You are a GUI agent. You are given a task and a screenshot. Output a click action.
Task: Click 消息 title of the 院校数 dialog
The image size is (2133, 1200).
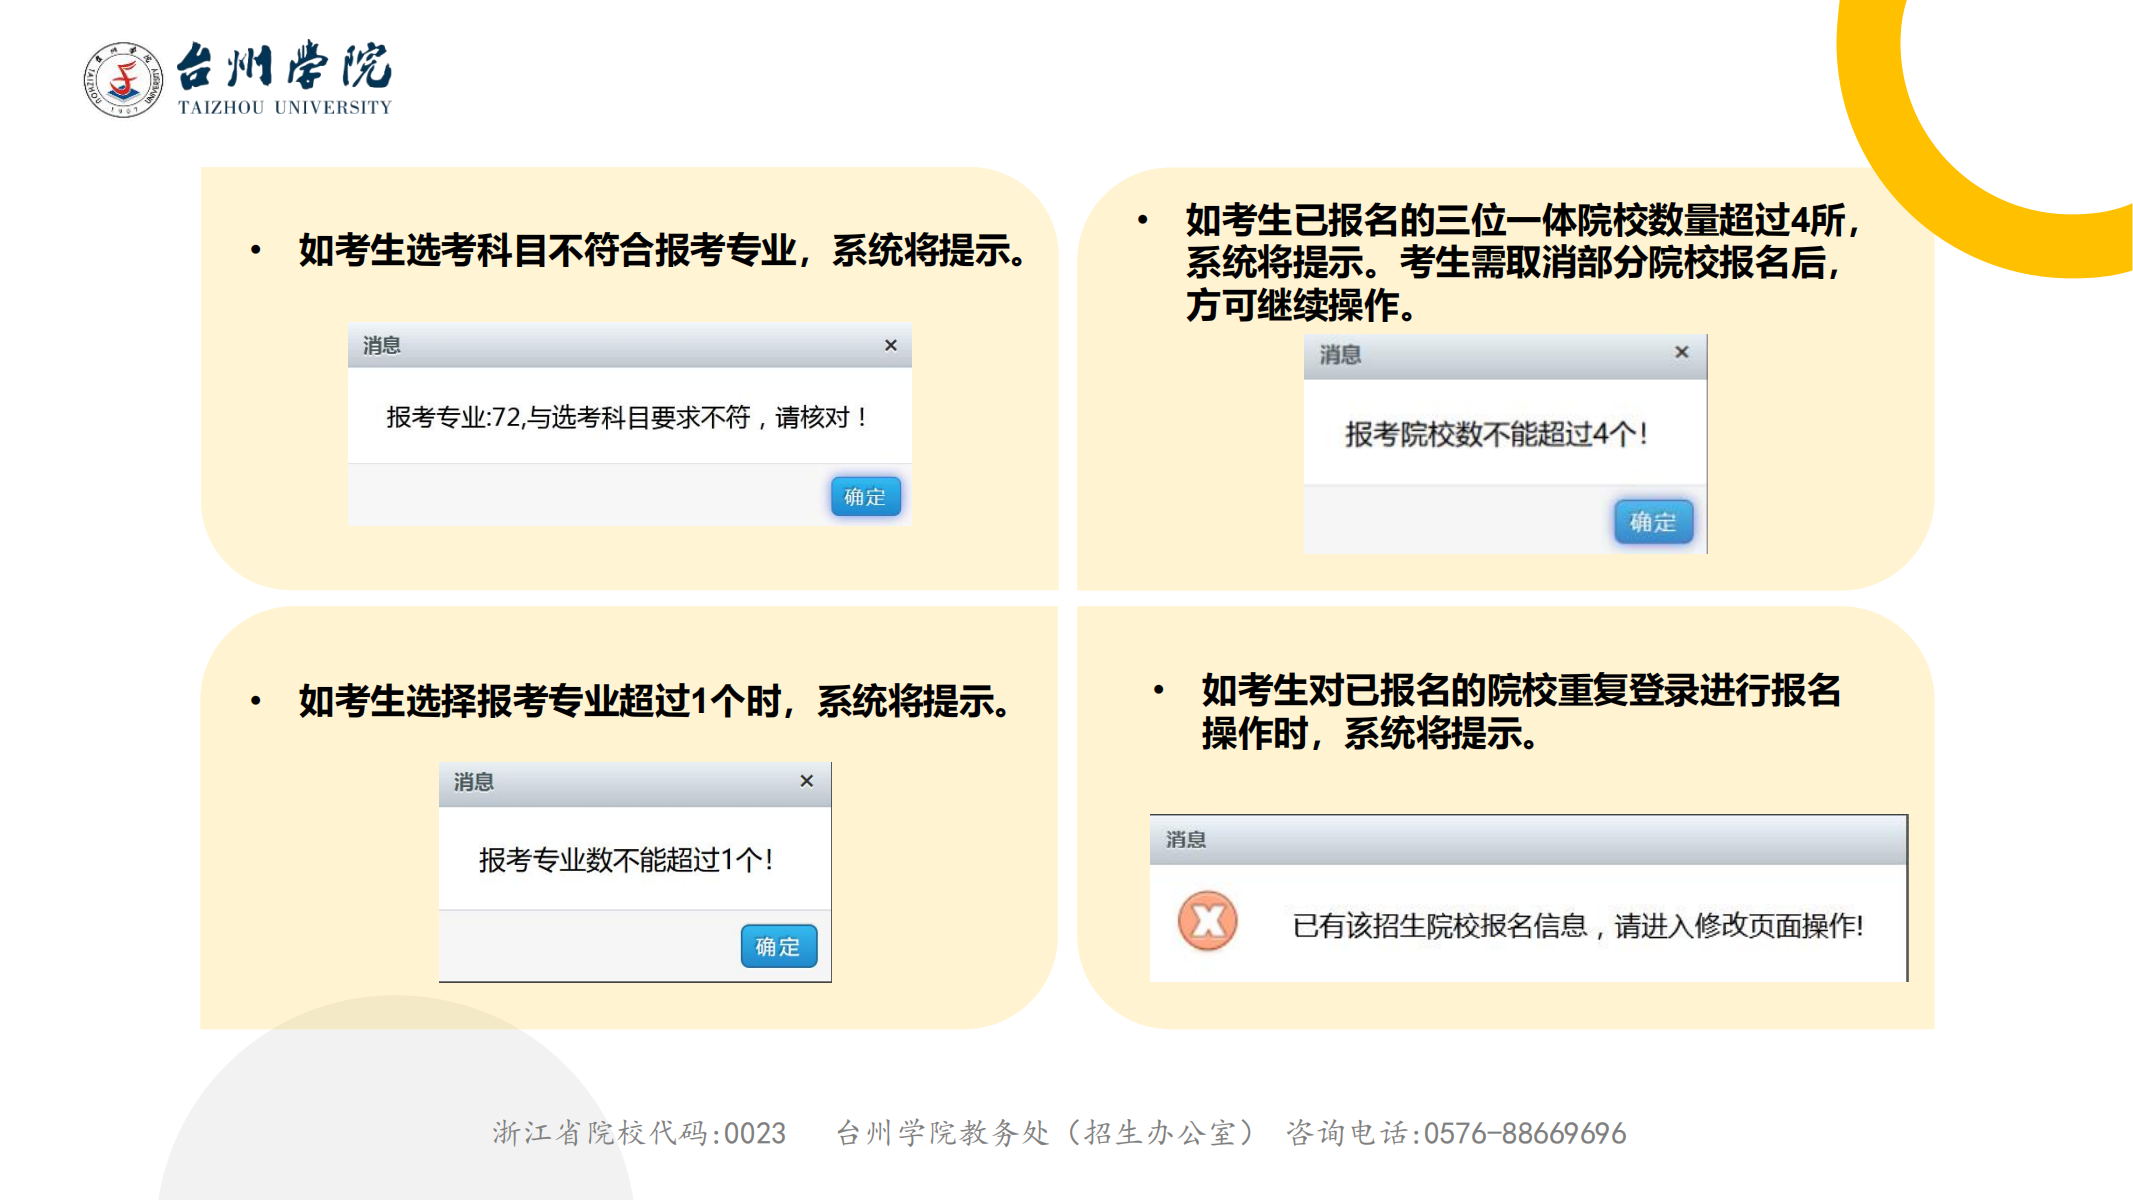[x=1340, y=355]
